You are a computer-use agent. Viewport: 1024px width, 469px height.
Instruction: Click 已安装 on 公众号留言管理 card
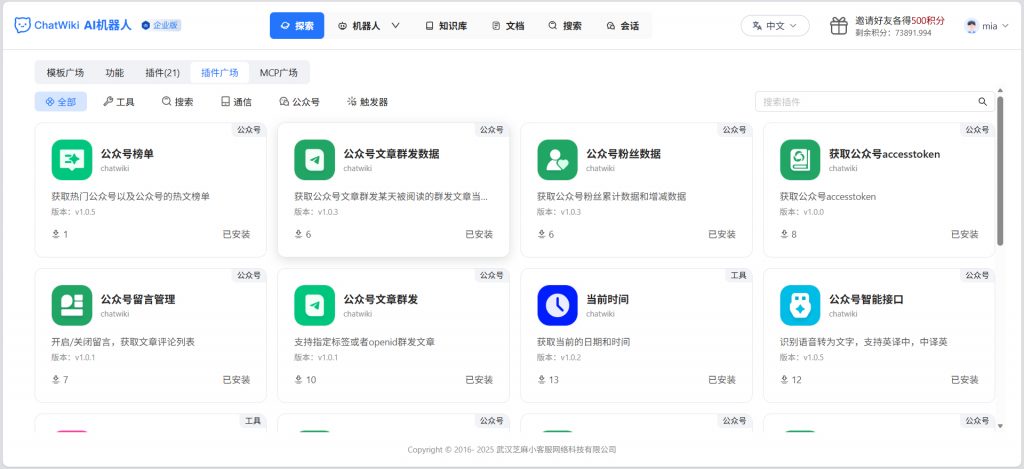pos(236,380)
